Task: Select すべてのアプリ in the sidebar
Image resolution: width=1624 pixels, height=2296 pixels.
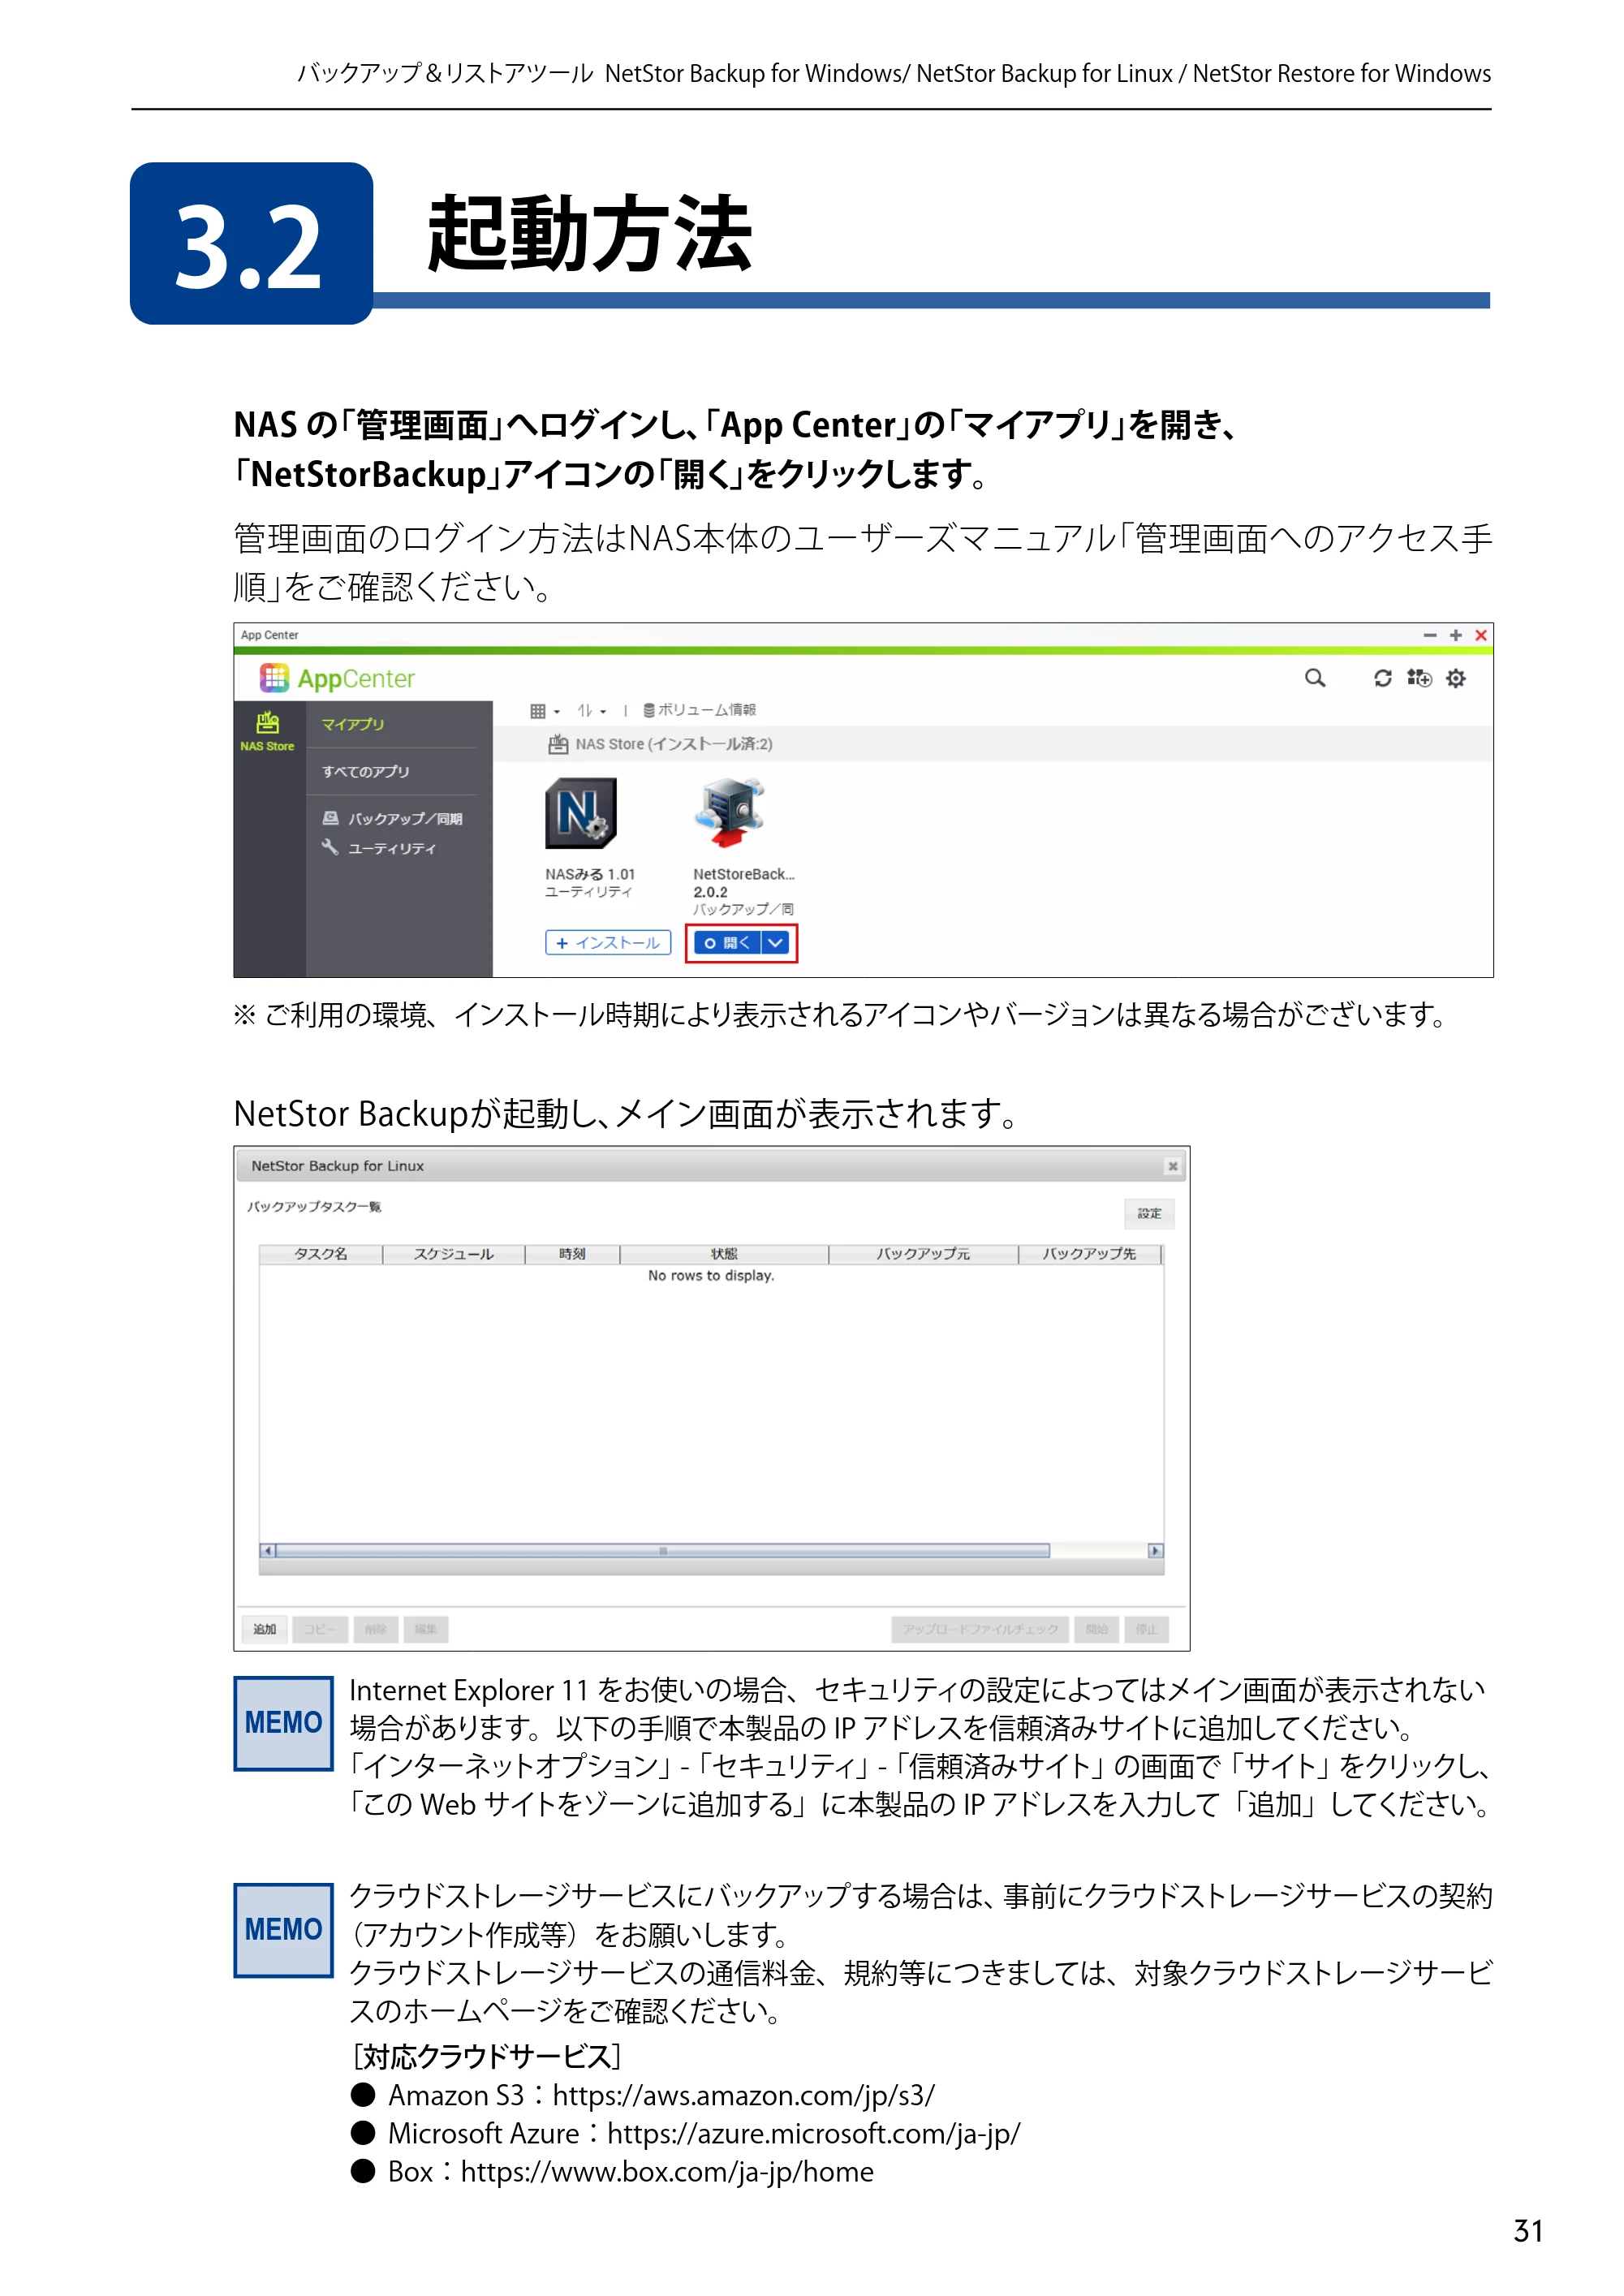Action: coord(366,771)
